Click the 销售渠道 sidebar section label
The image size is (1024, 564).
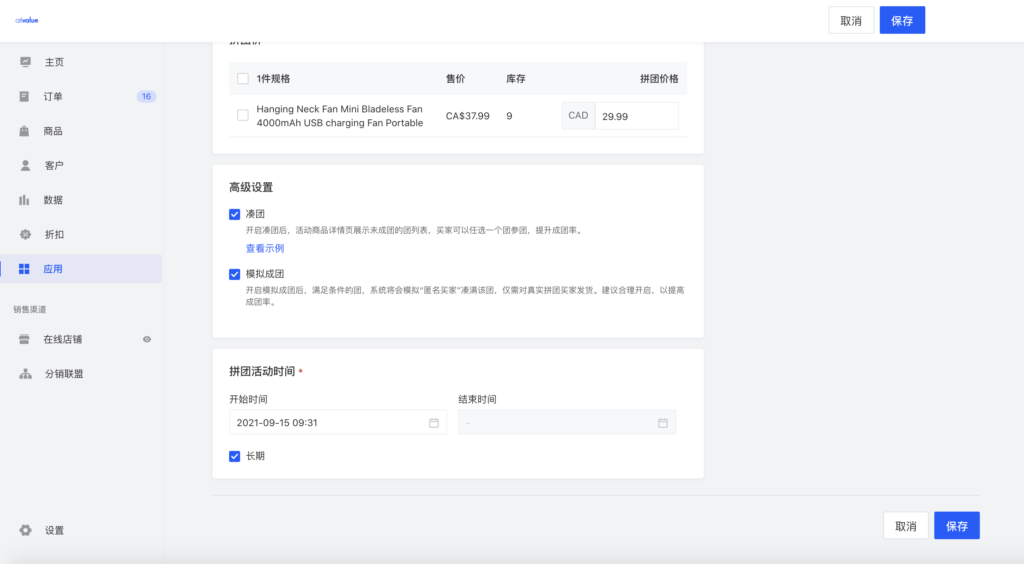30,309
